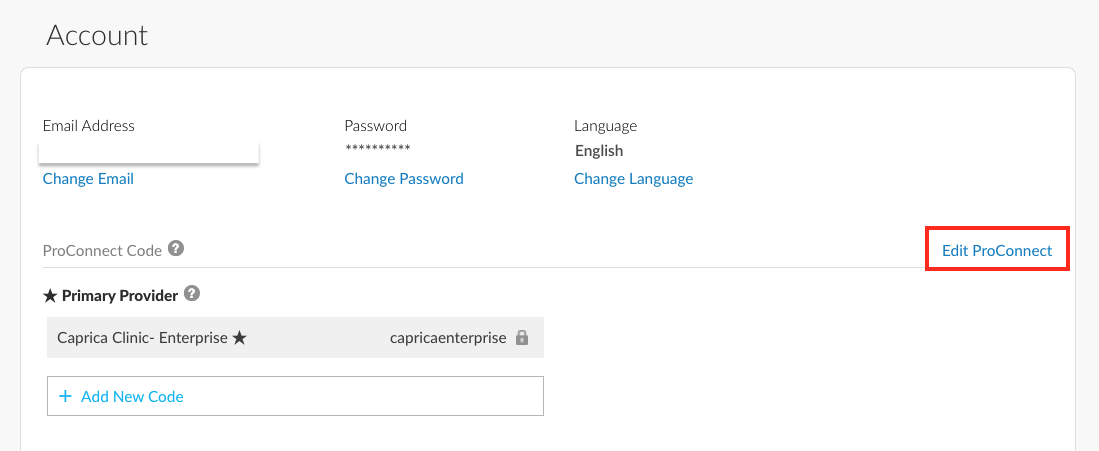This screenshot has height=451, width=1099.
Task: Select the Caprica Clinic- Enterprise provider row
Action: click(x=295, y=337)
